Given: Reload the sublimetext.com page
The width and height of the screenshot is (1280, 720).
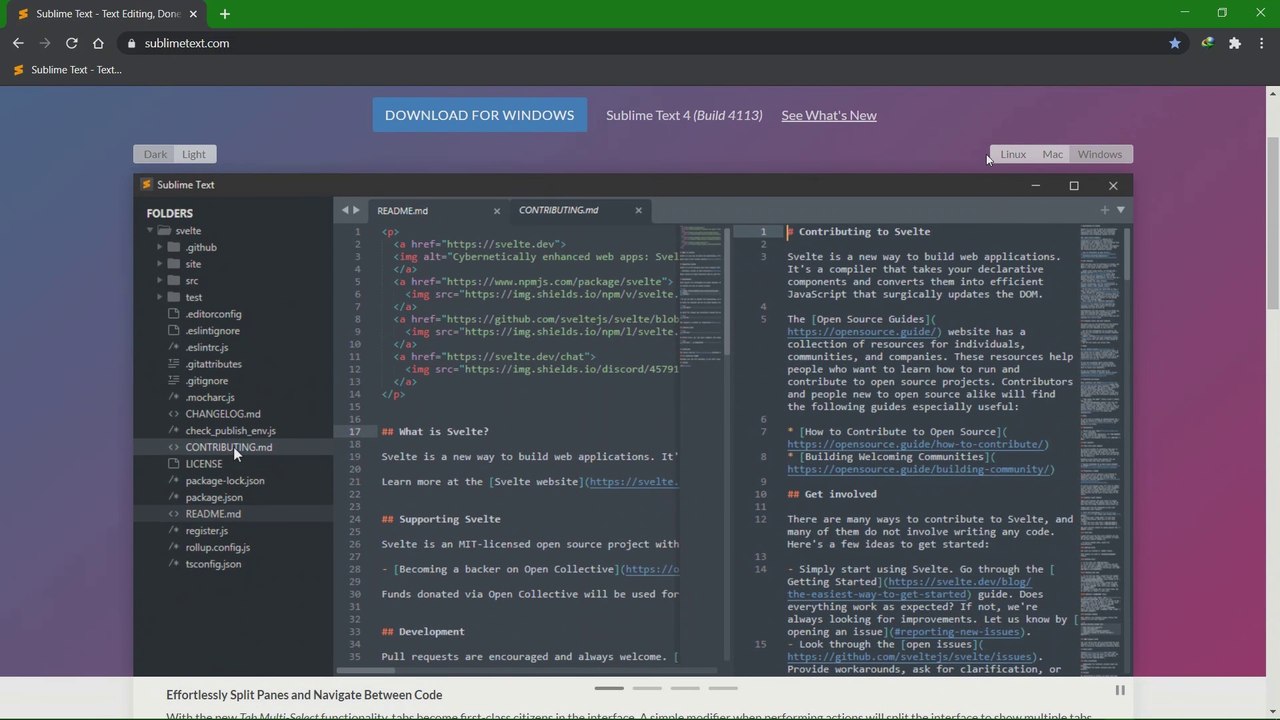Looking at the screenshot, I should coord(72,43).
